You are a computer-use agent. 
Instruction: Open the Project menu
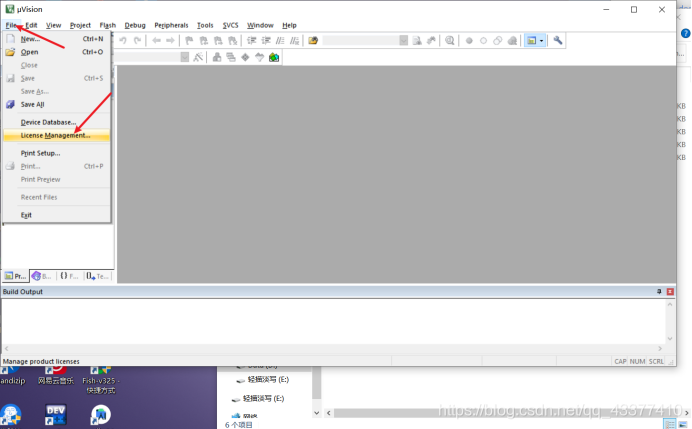pos(80,25)
